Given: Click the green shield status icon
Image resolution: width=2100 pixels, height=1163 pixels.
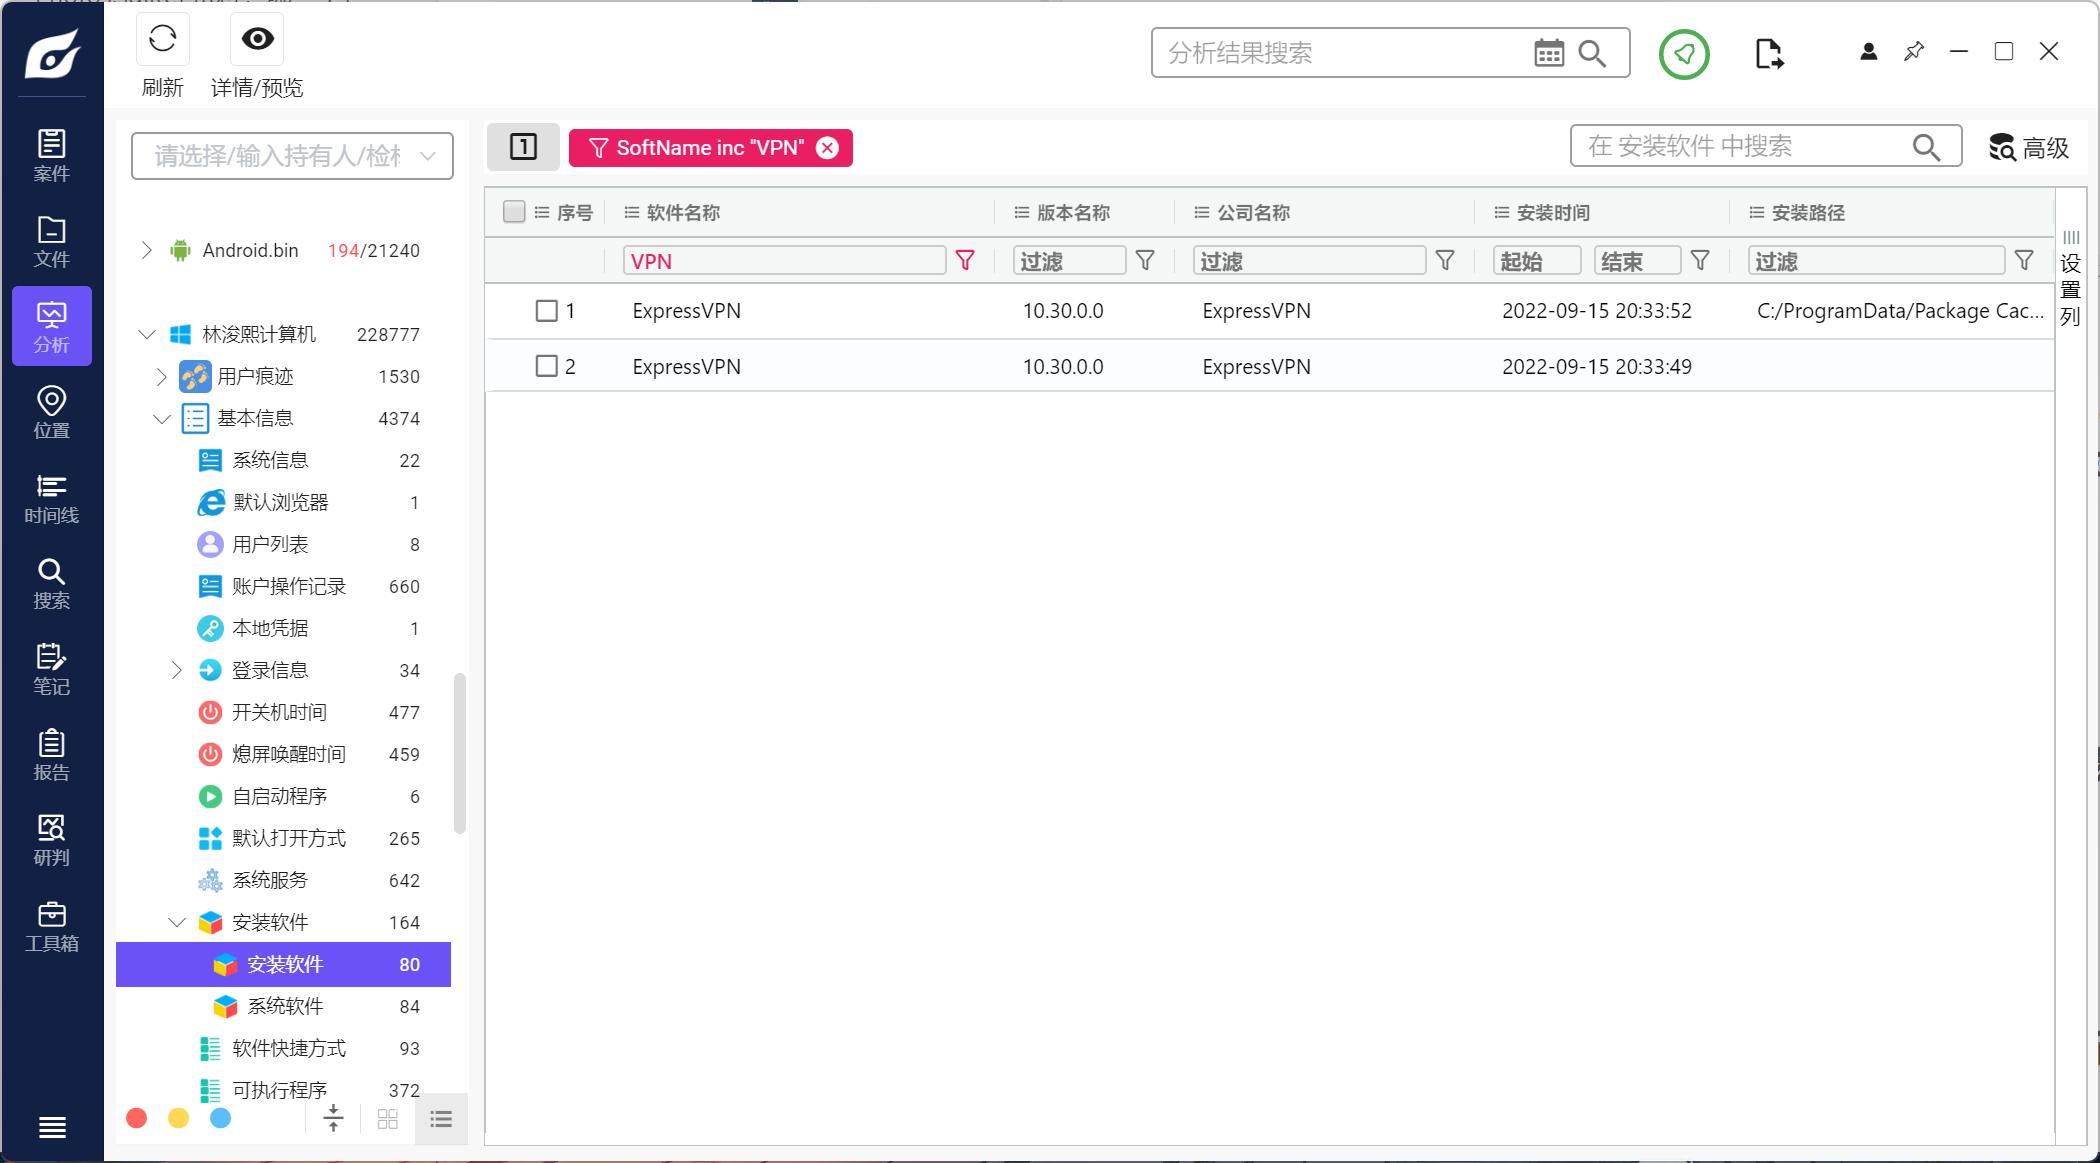Looking at the screenshot, I should pyautogui.click(x=1684, y=53).
